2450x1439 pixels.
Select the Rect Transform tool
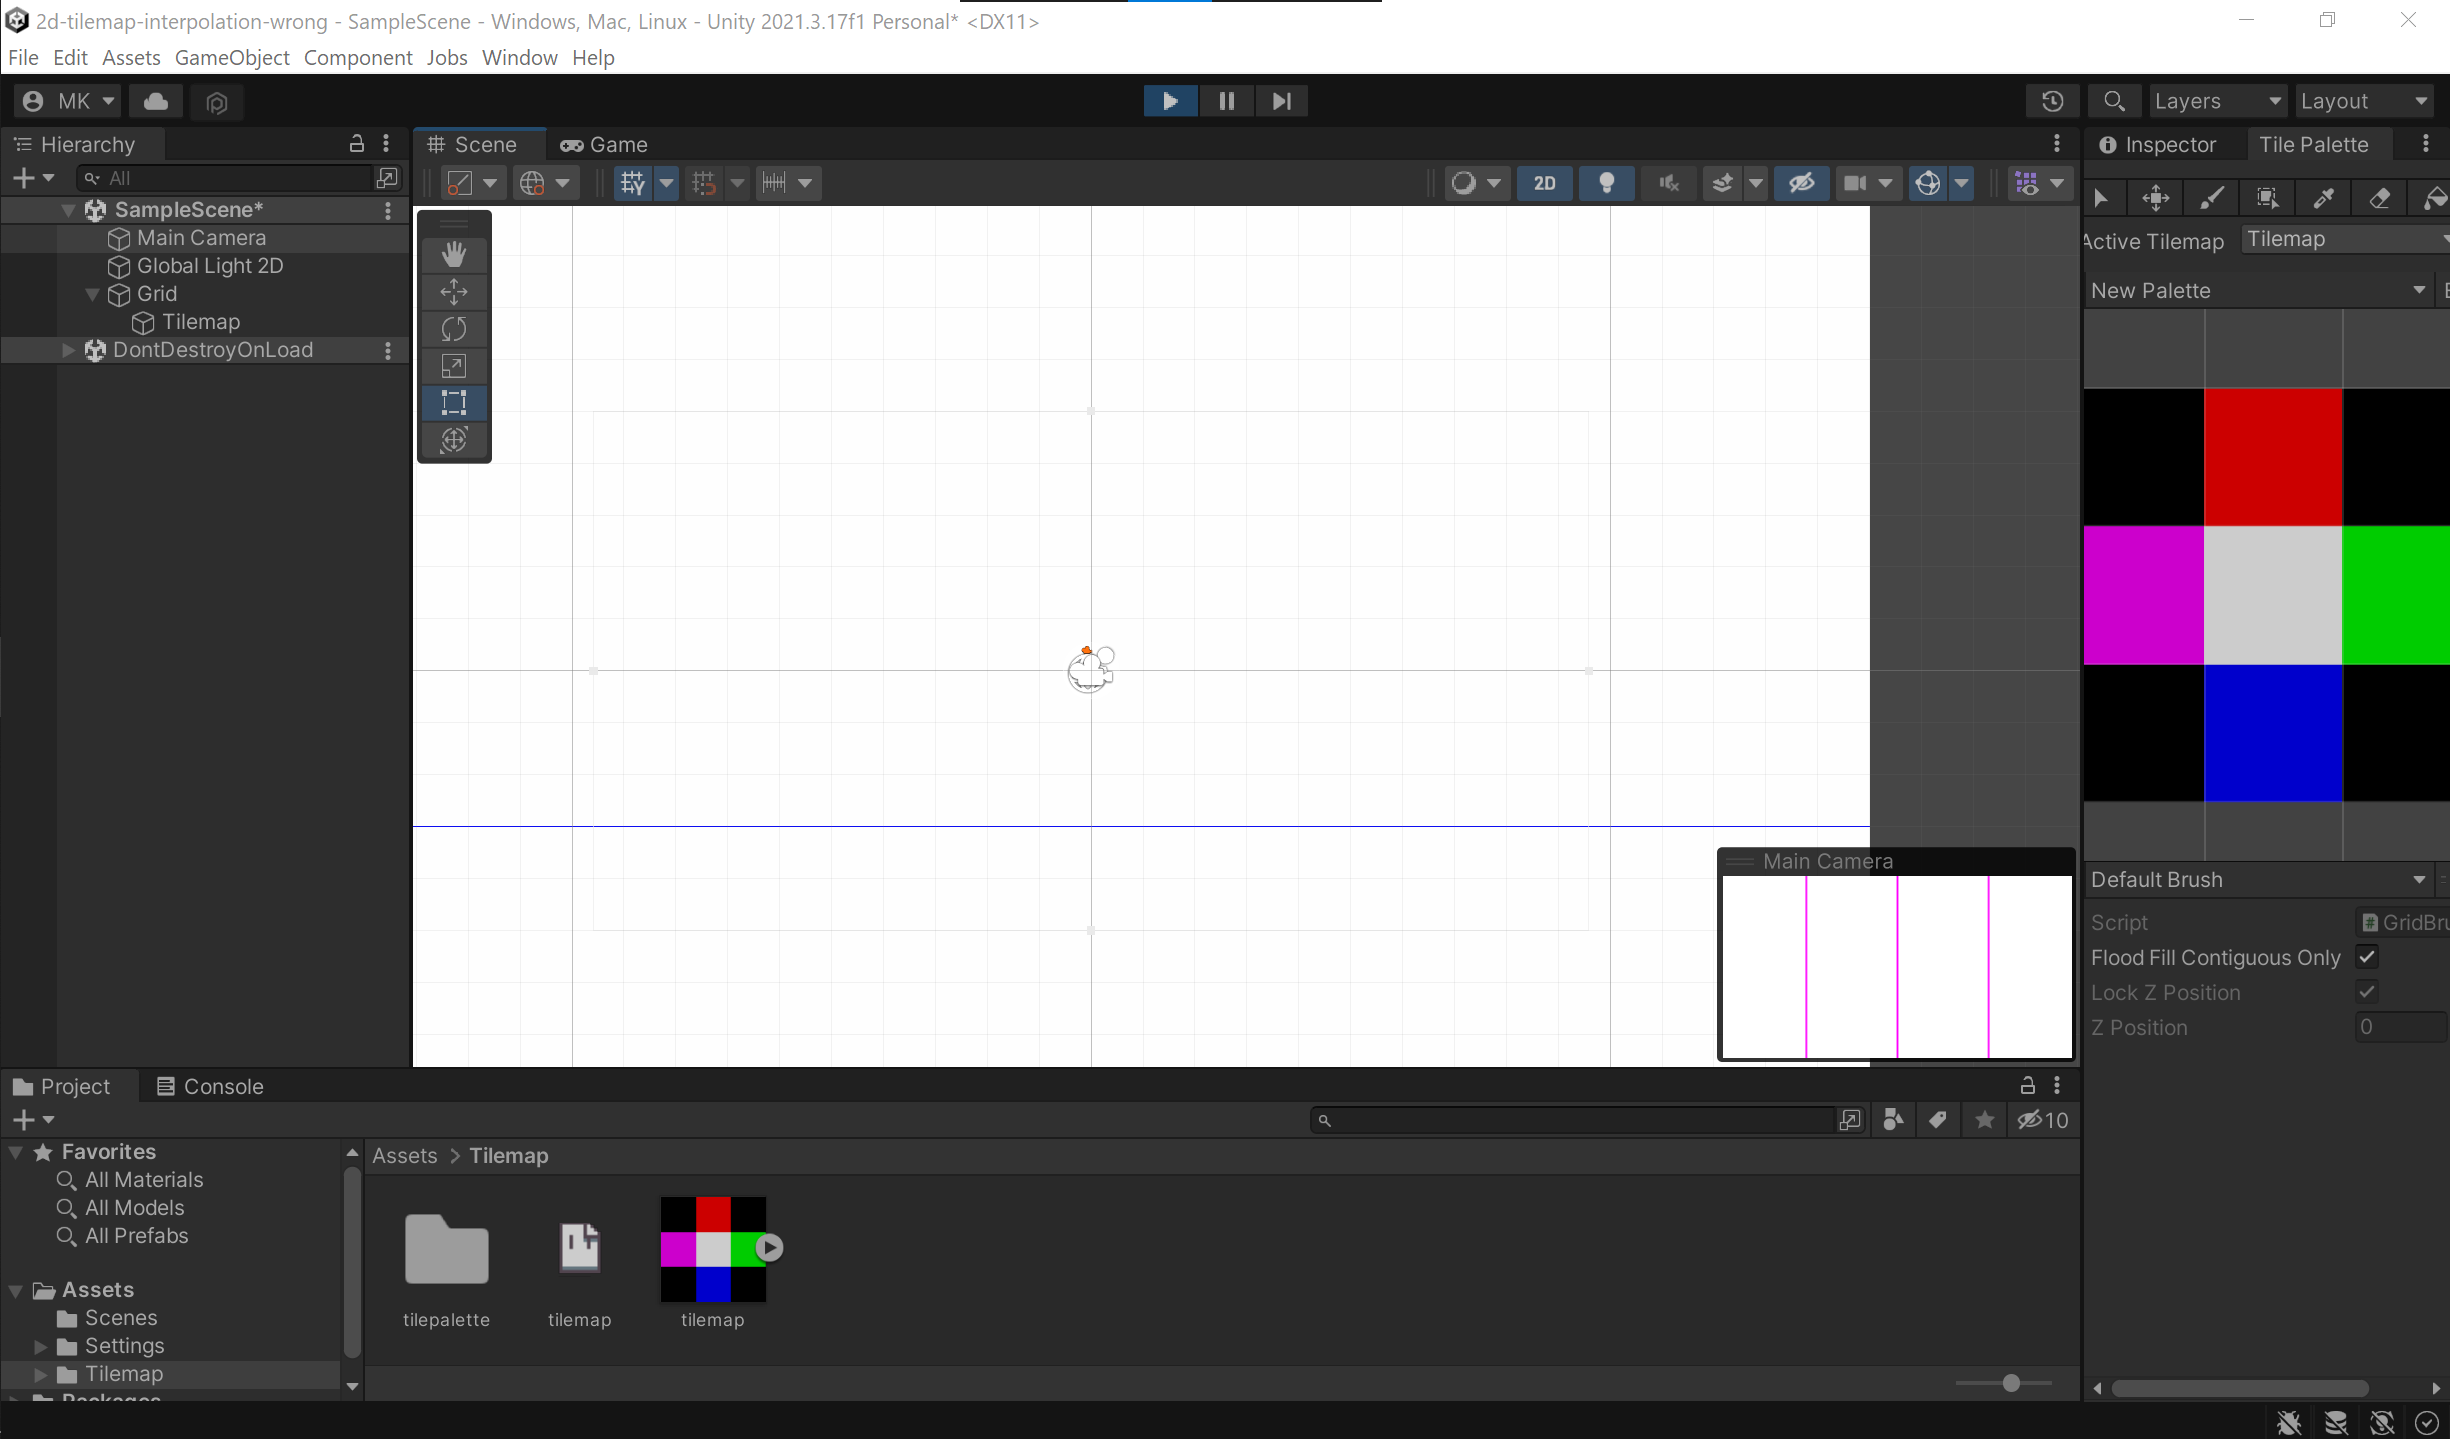click(x=454, y=403)
